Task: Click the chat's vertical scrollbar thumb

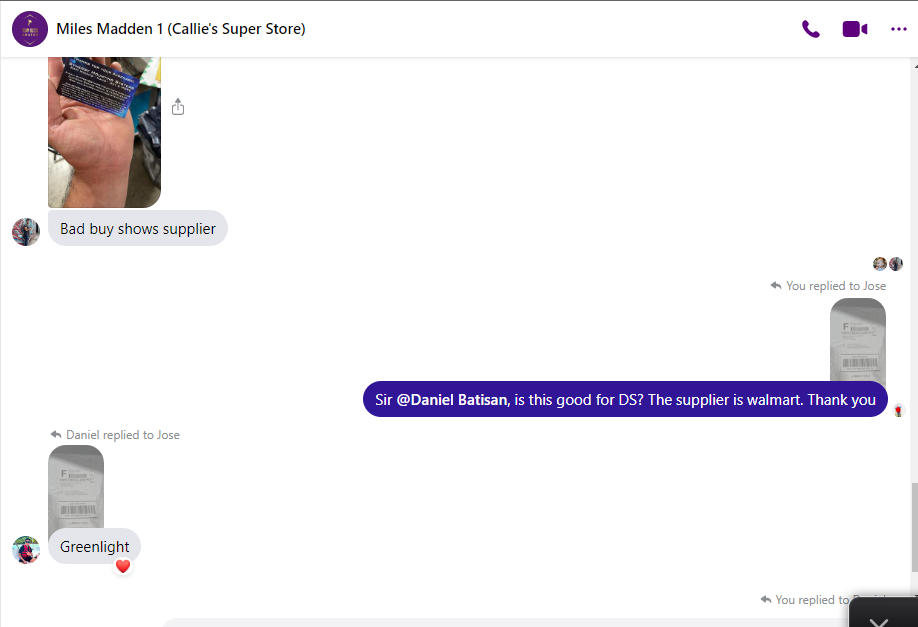Action: click(x=914, y=527)
